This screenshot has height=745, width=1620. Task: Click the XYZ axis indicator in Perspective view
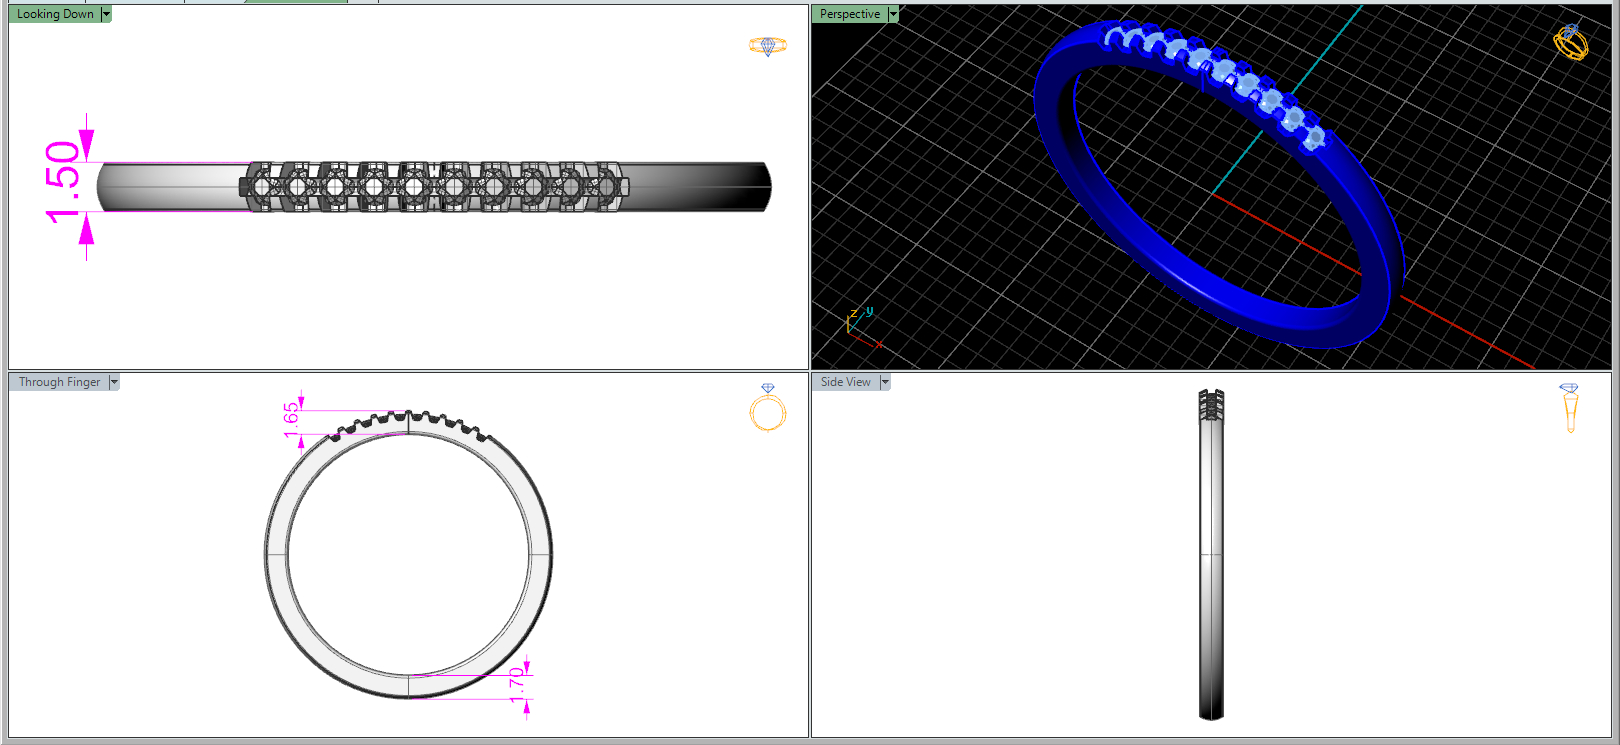(x=863, y=327)
